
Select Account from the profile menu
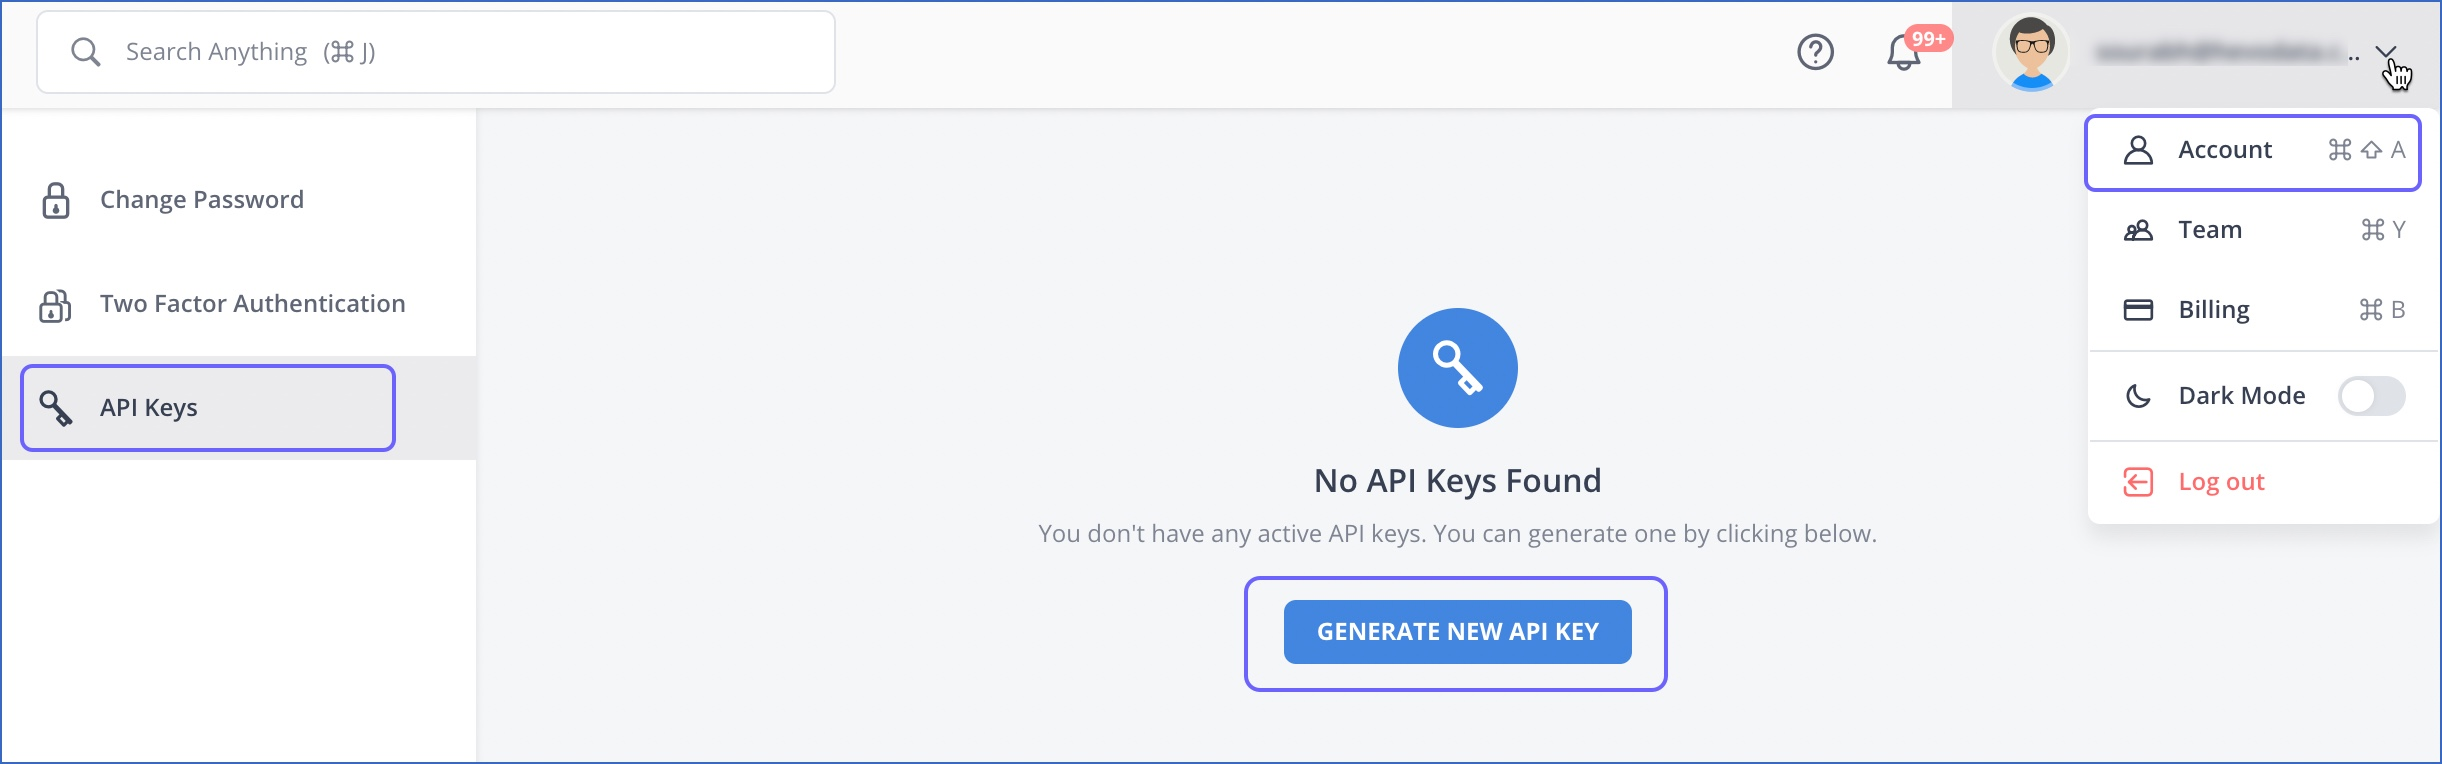tap(2225, 150)
